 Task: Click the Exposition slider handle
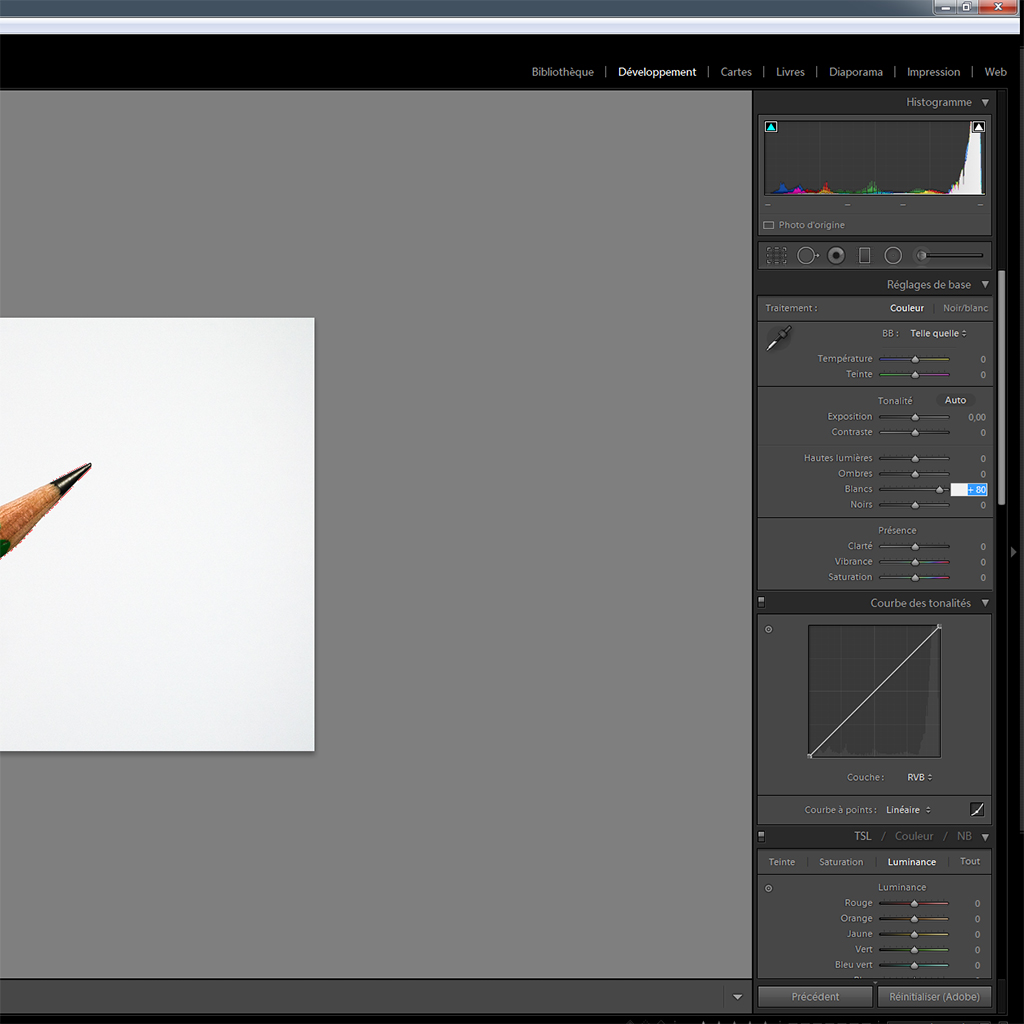[x=914, y=417]
